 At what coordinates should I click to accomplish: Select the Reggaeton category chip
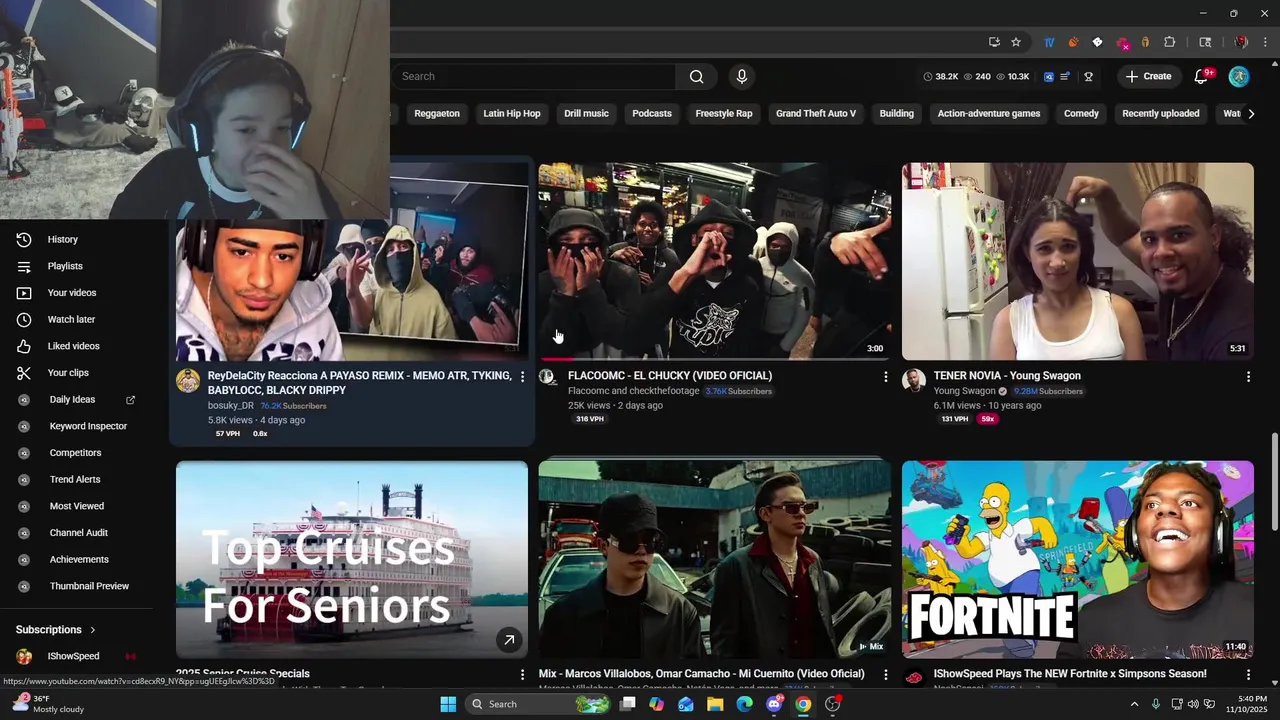(x=437, y=114)
